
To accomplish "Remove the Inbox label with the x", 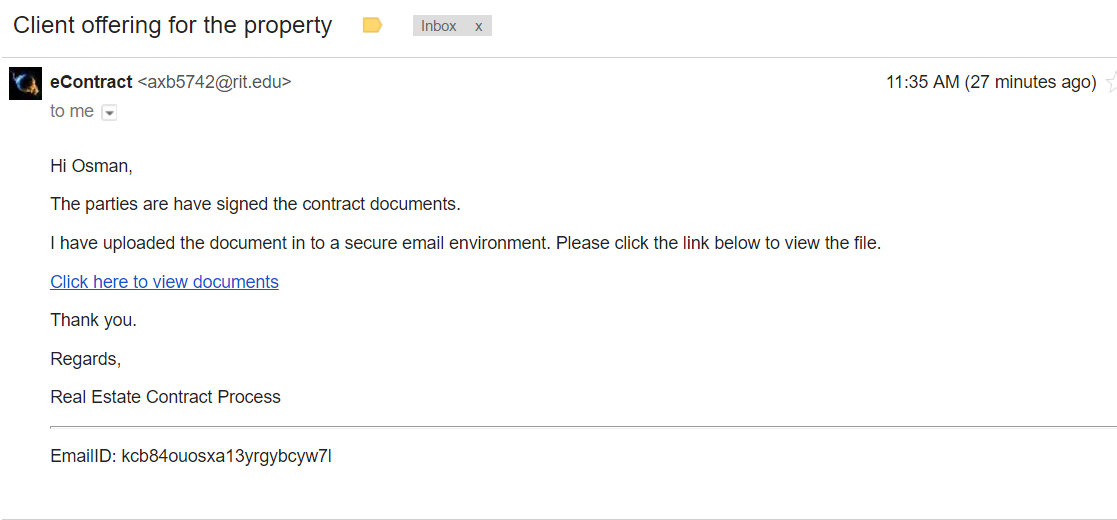I will pos(479,26).
